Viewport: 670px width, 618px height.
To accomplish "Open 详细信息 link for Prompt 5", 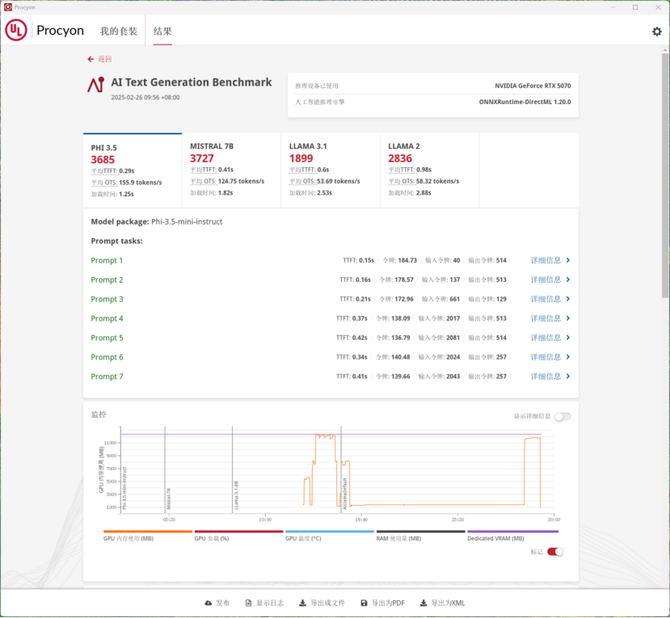I will click(x=546, y=338).
